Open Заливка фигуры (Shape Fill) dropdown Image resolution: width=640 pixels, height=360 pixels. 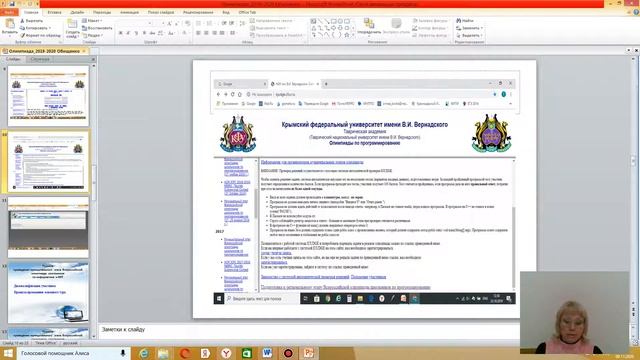tap(431, 20)
